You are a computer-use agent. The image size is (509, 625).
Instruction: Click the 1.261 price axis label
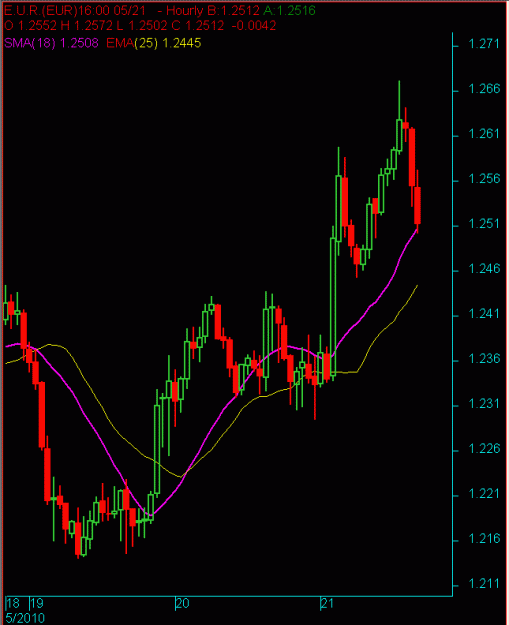484,134
